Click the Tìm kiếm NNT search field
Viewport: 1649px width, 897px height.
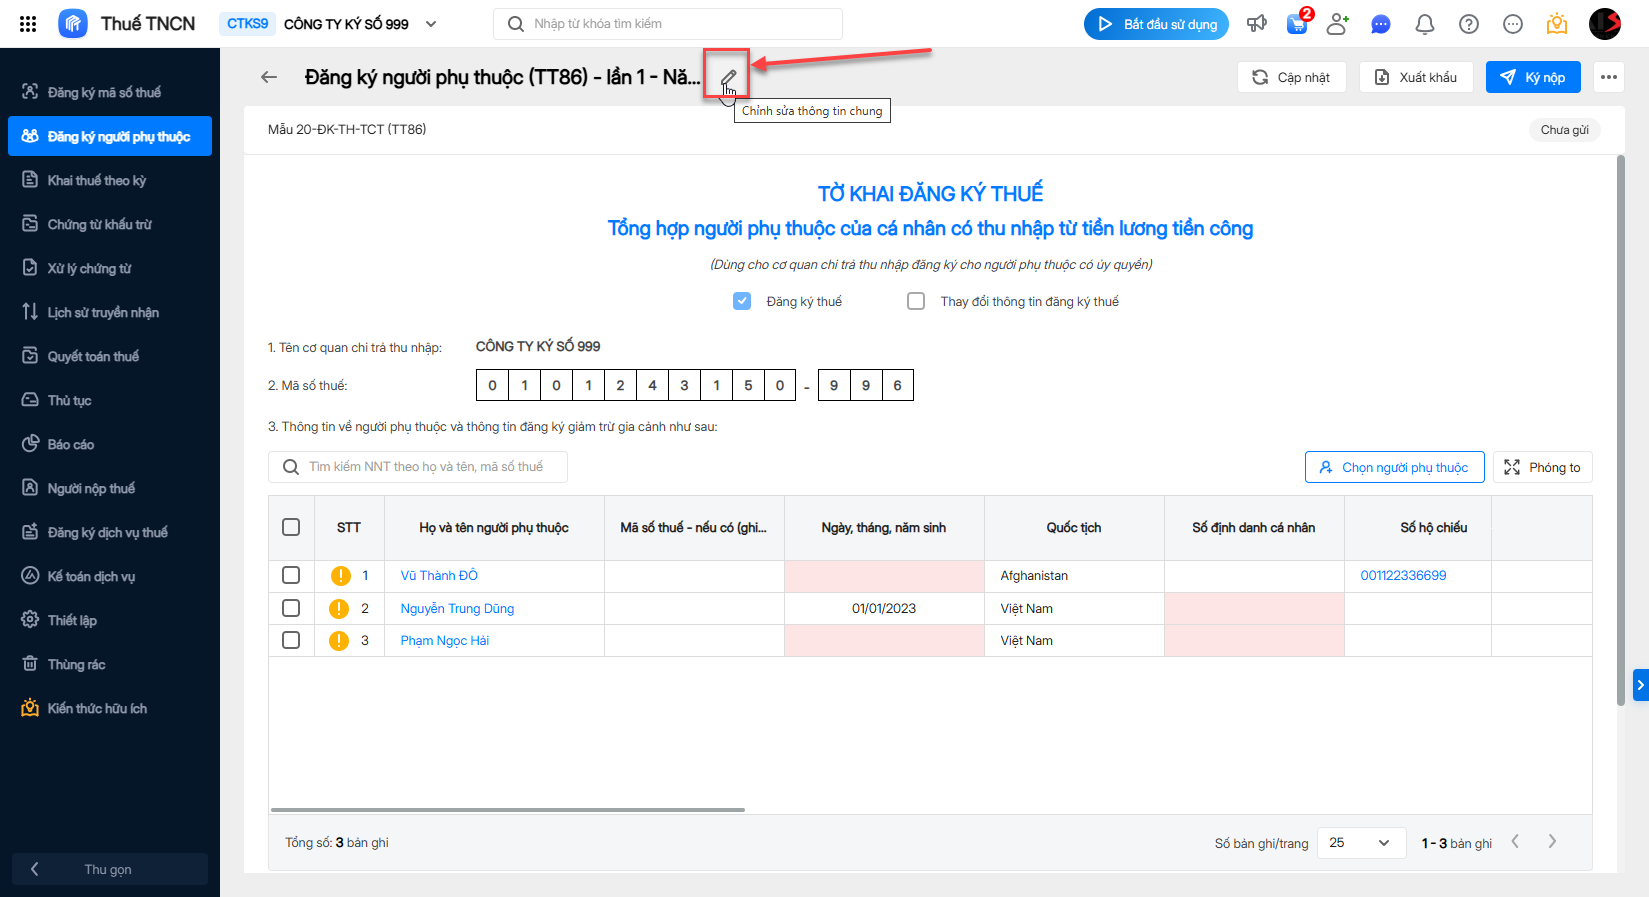tap(418, 467)
